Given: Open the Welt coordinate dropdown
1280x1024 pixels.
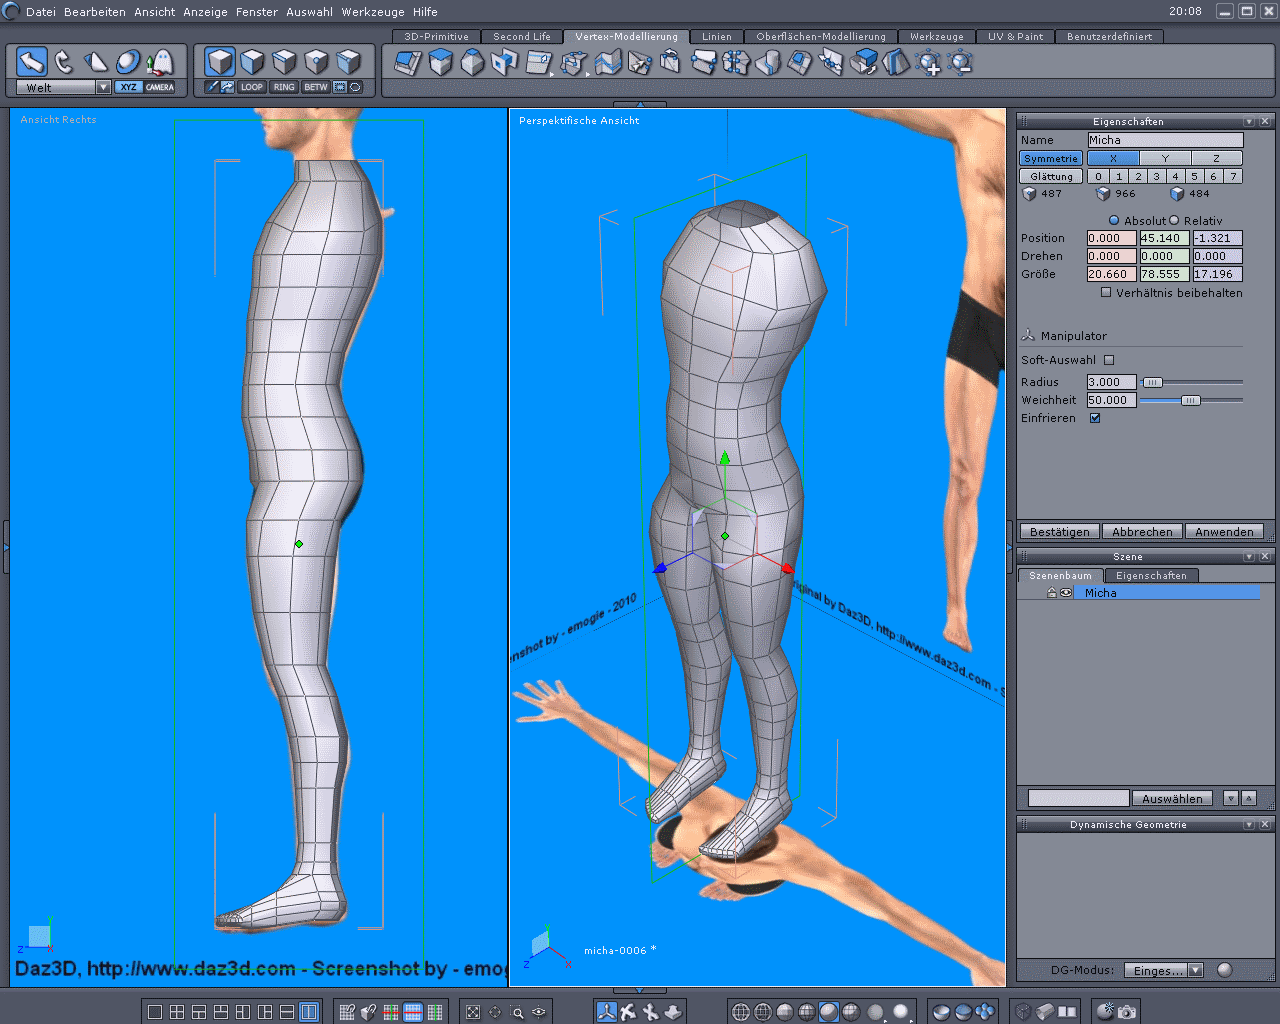Looking at the screenshot, I should 103,87.
